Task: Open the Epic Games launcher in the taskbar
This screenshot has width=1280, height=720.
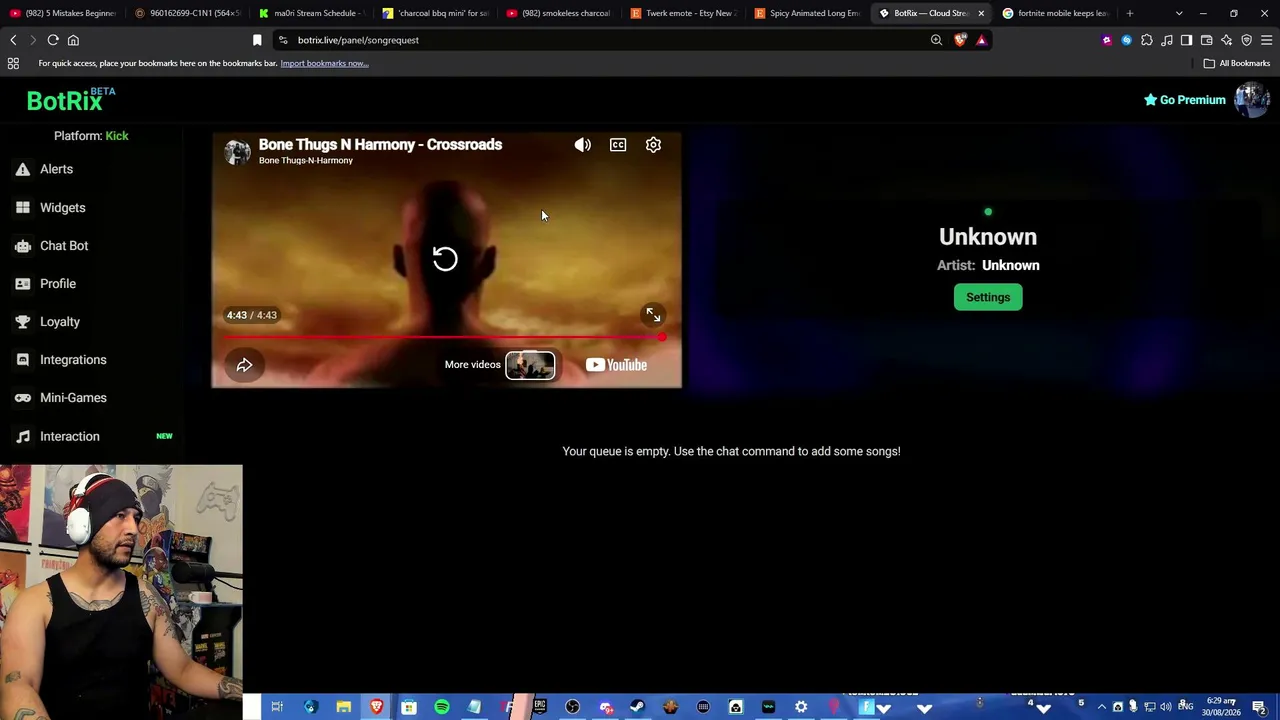Action: pyautogui.click(x=540, y=707)
